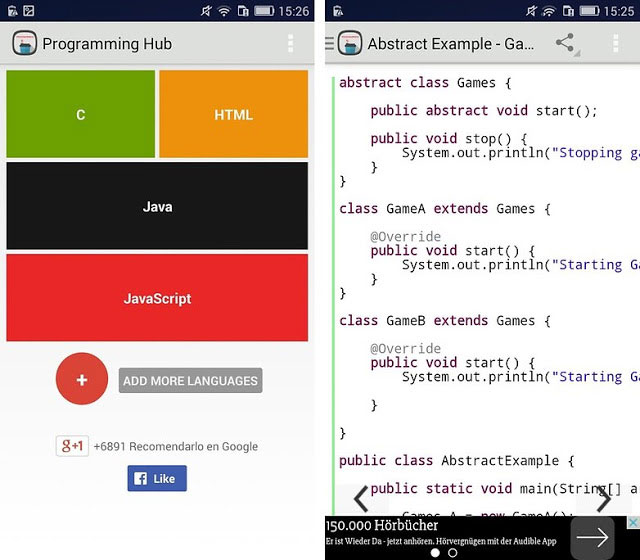Click 'abstract class Games {' code line
Viewport: 640px width, 560px height.
(x=425, y=83)
